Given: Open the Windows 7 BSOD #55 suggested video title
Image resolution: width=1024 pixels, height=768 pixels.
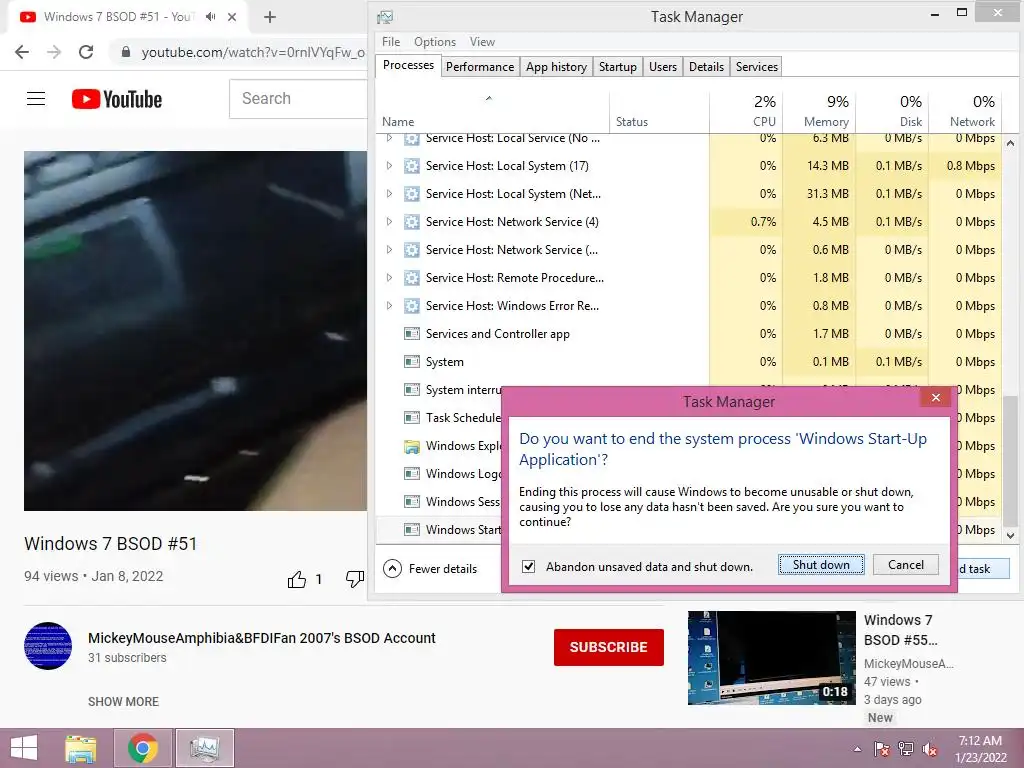Looking at the screenshot, I should pos(901,630).
